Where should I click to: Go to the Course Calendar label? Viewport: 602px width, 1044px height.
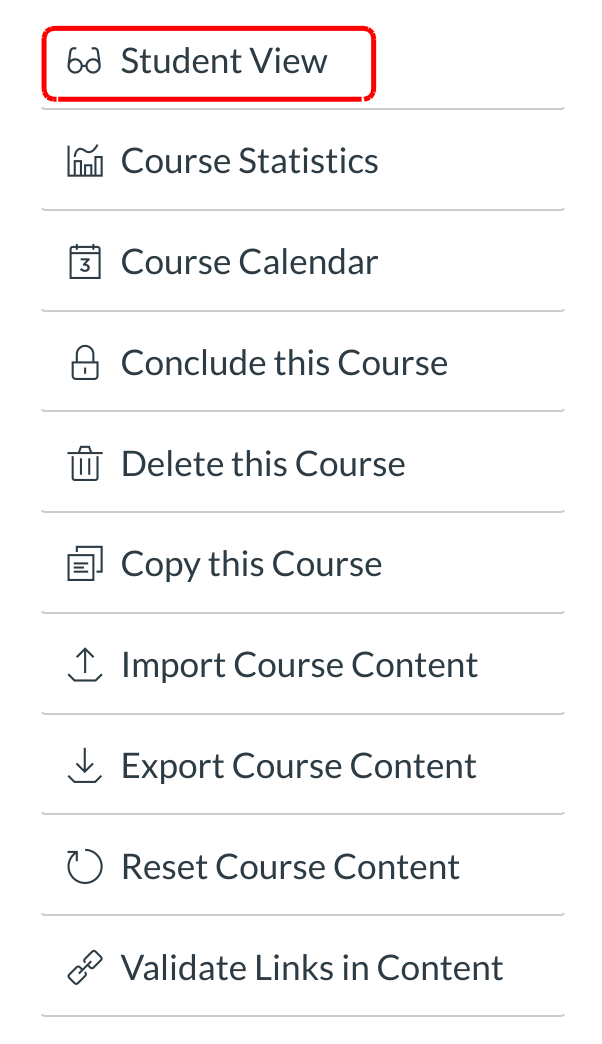click(x=249, y=263)
